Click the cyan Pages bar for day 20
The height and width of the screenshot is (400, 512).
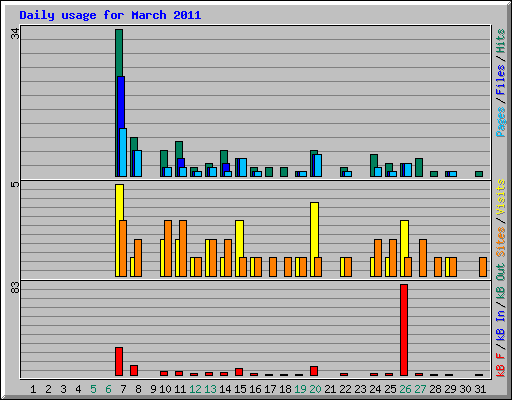click(318, 165)
